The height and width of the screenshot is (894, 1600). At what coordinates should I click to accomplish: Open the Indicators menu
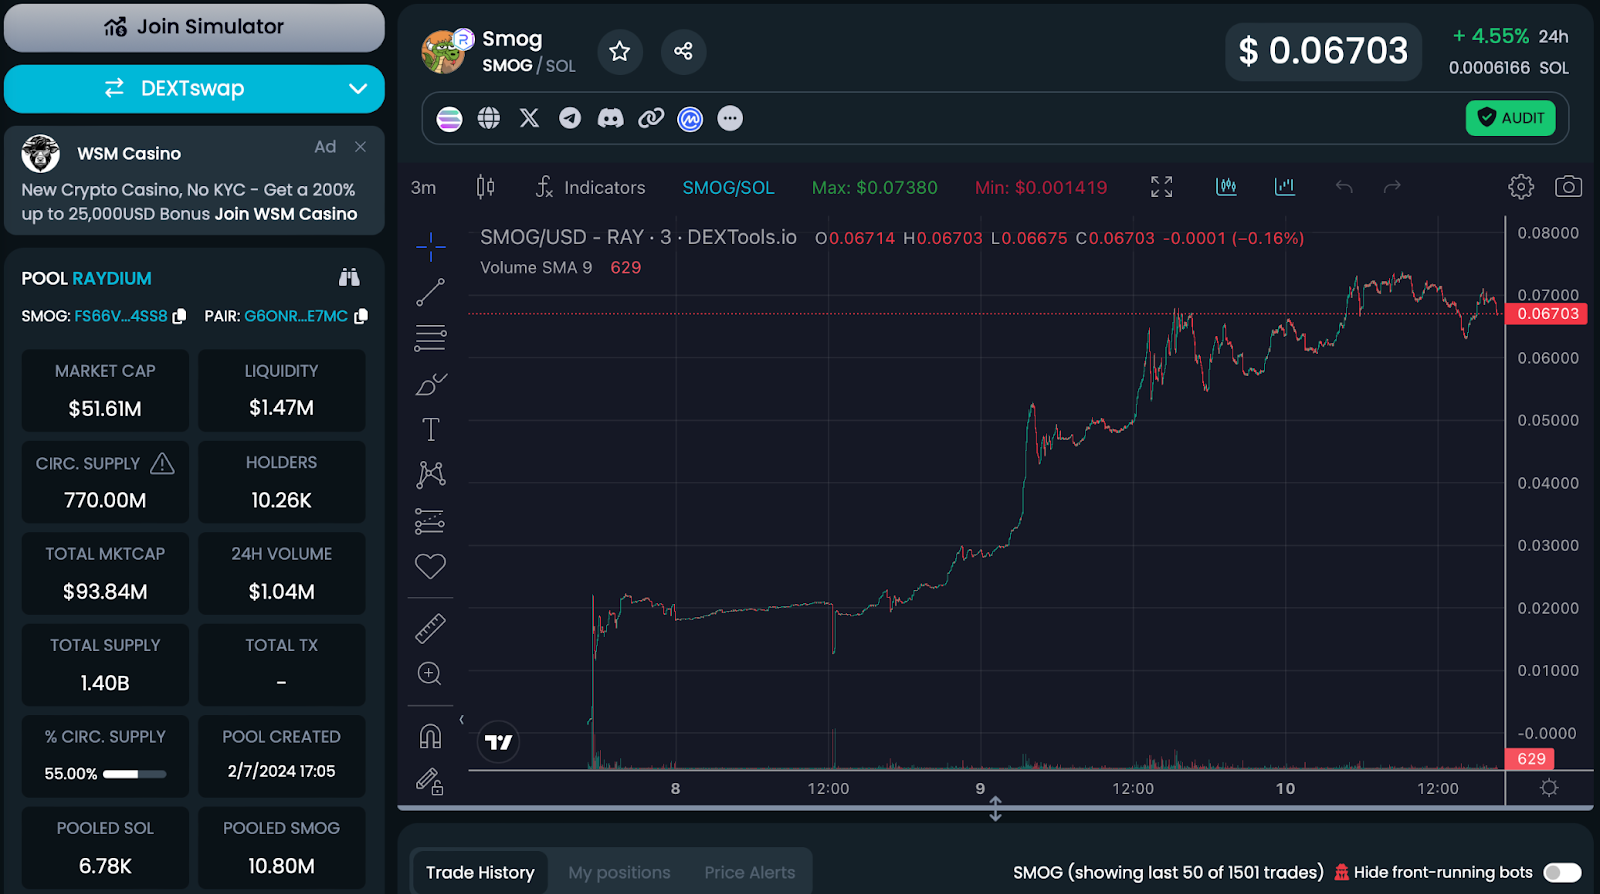click(591, 187)
